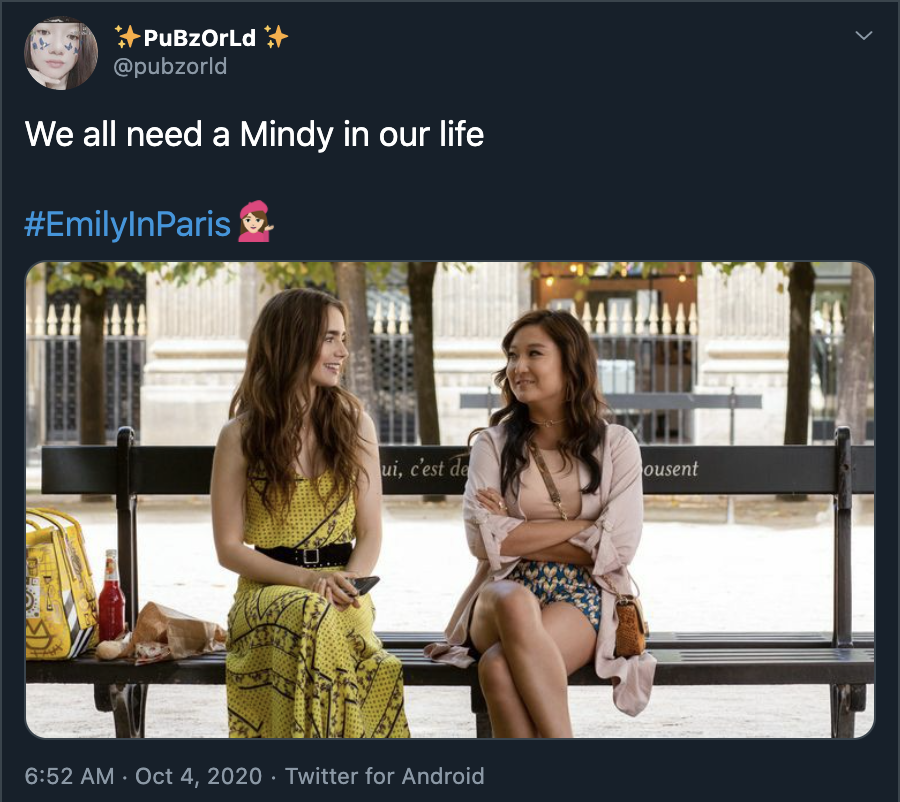Click the black belt on yellow dress
The image size is (900, 802).
point(304,555)
